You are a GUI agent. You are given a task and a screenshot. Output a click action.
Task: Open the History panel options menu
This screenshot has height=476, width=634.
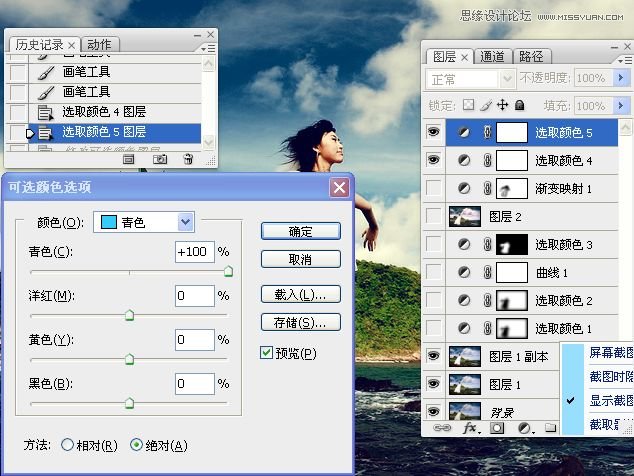pyautogui.click(x=207, y=47)
